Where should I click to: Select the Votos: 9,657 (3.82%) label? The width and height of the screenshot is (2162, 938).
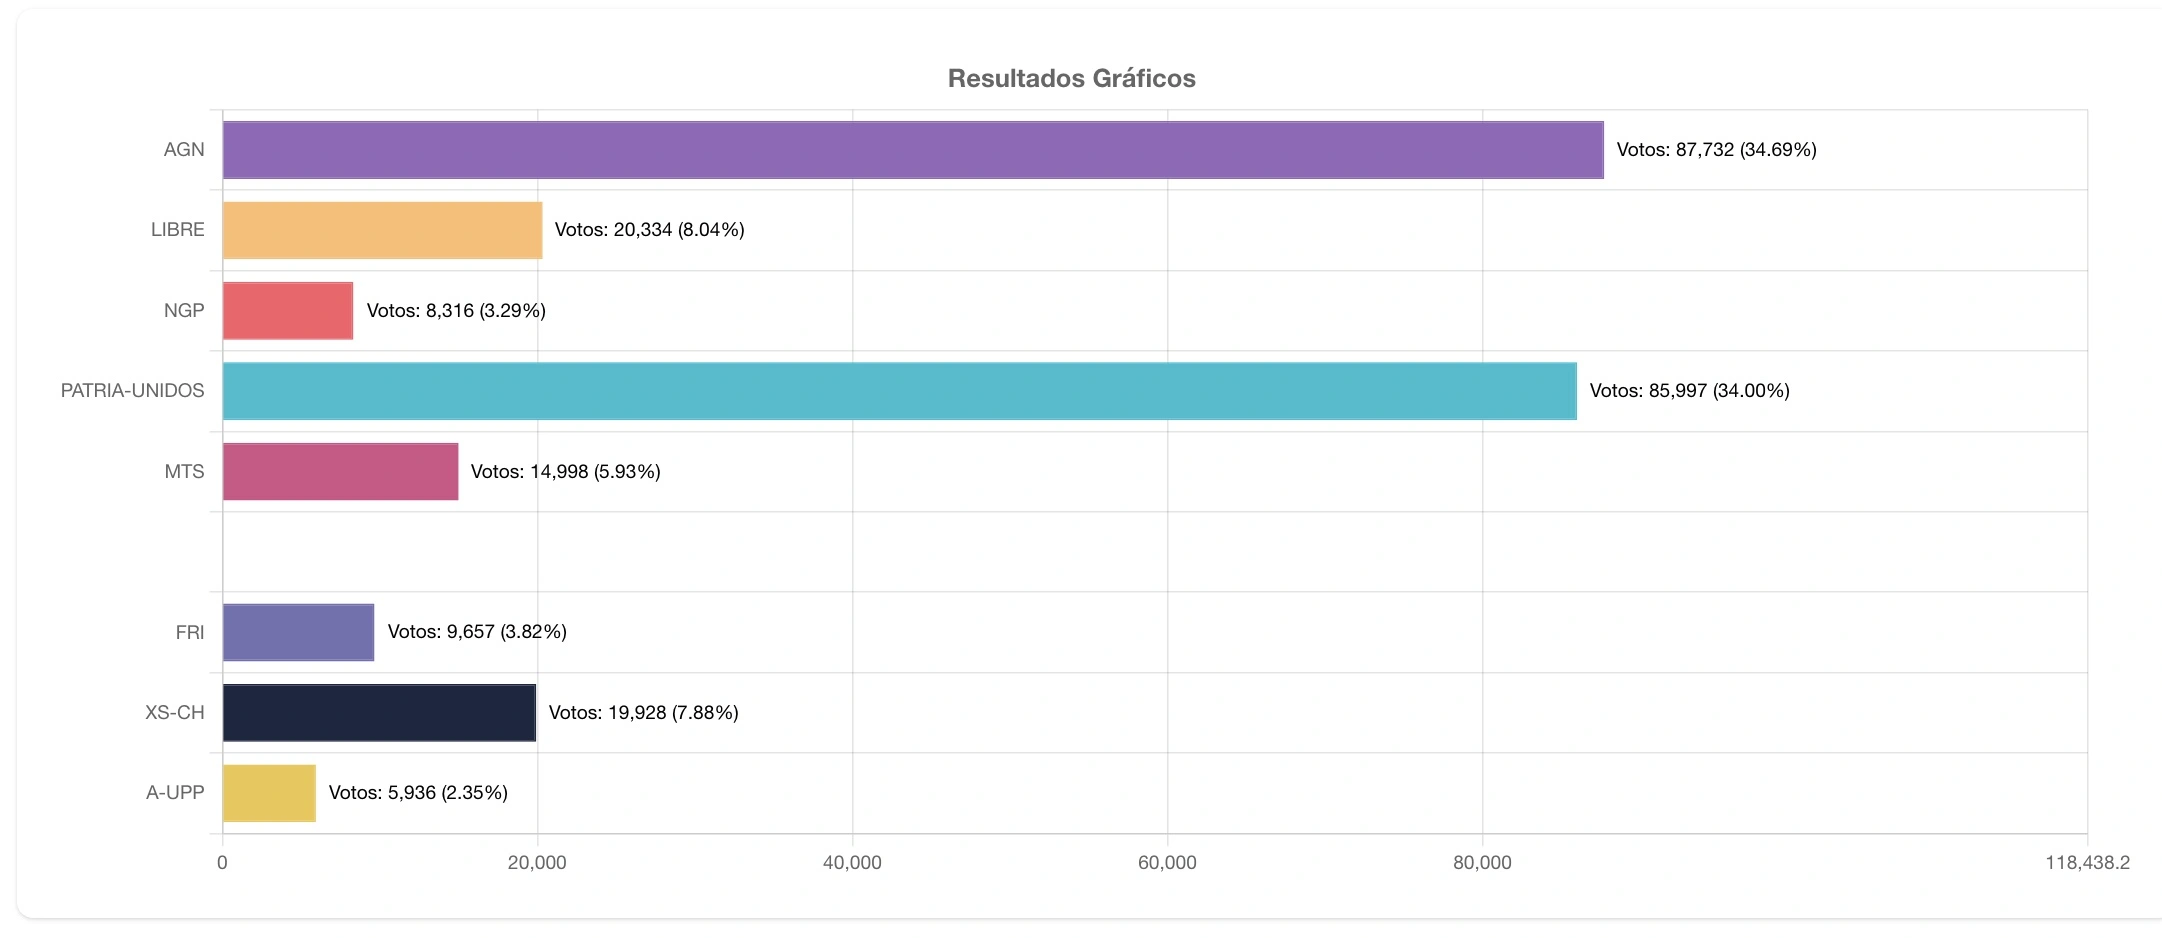click(x=478, y=632)
